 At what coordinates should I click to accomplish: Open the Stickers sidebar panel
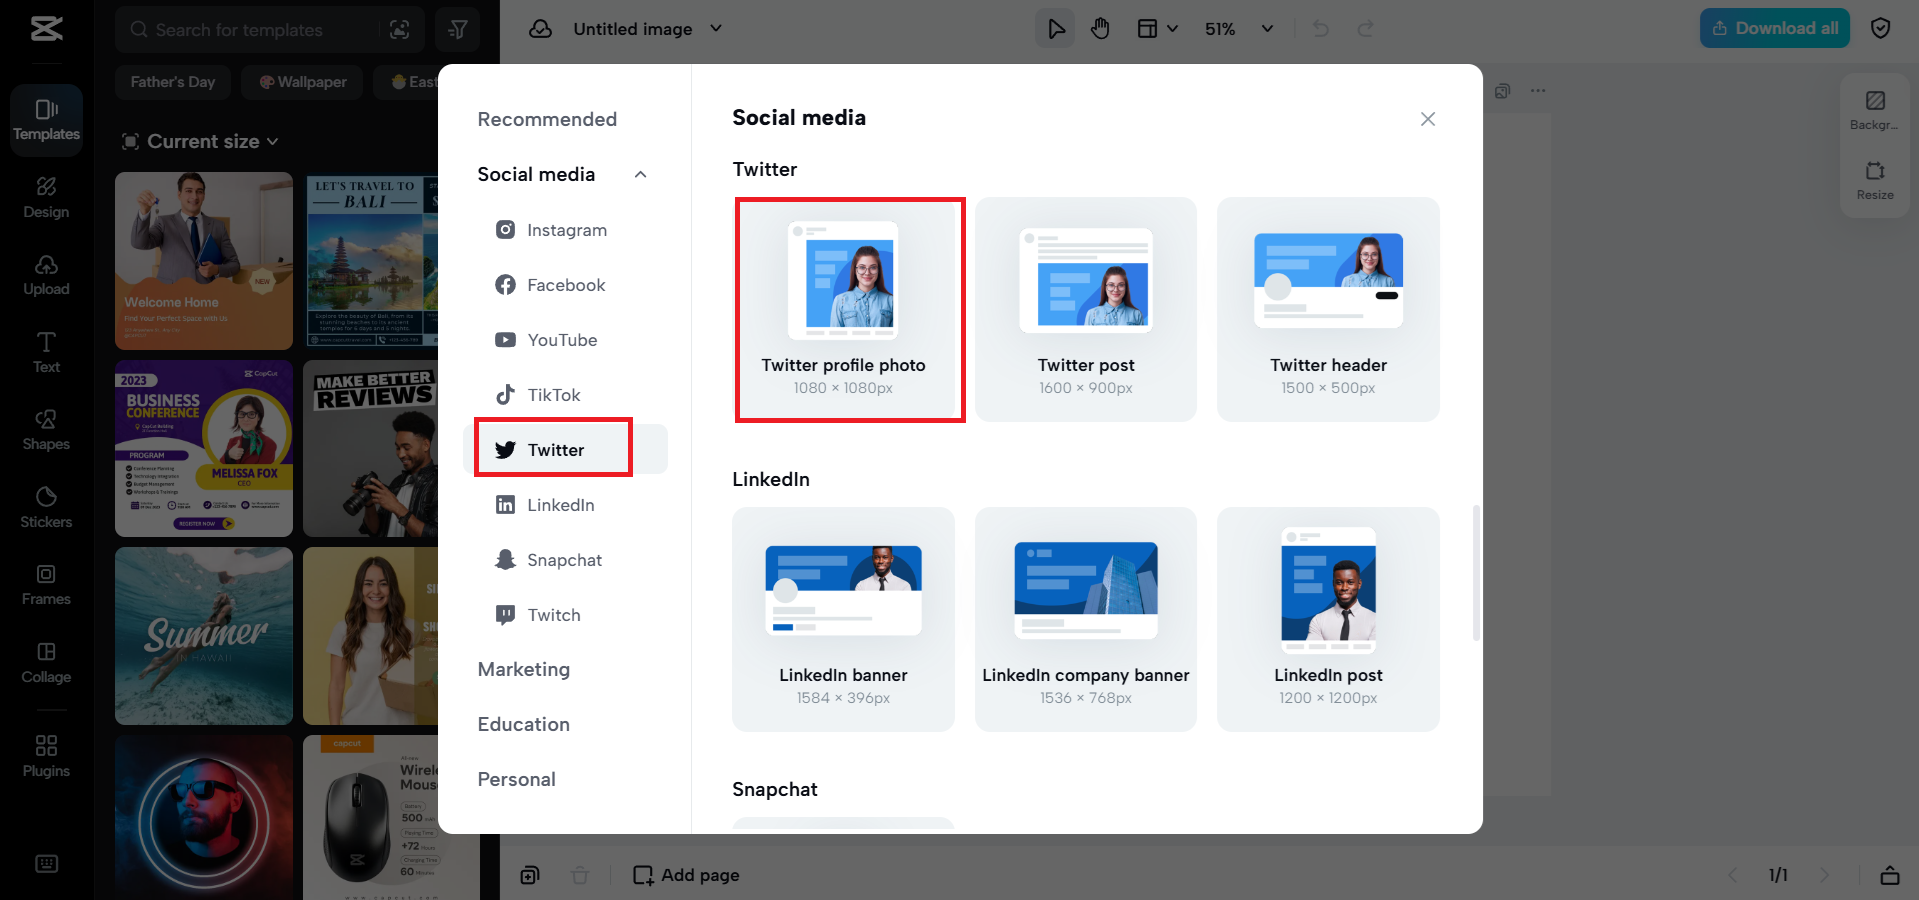pos(46,507)
